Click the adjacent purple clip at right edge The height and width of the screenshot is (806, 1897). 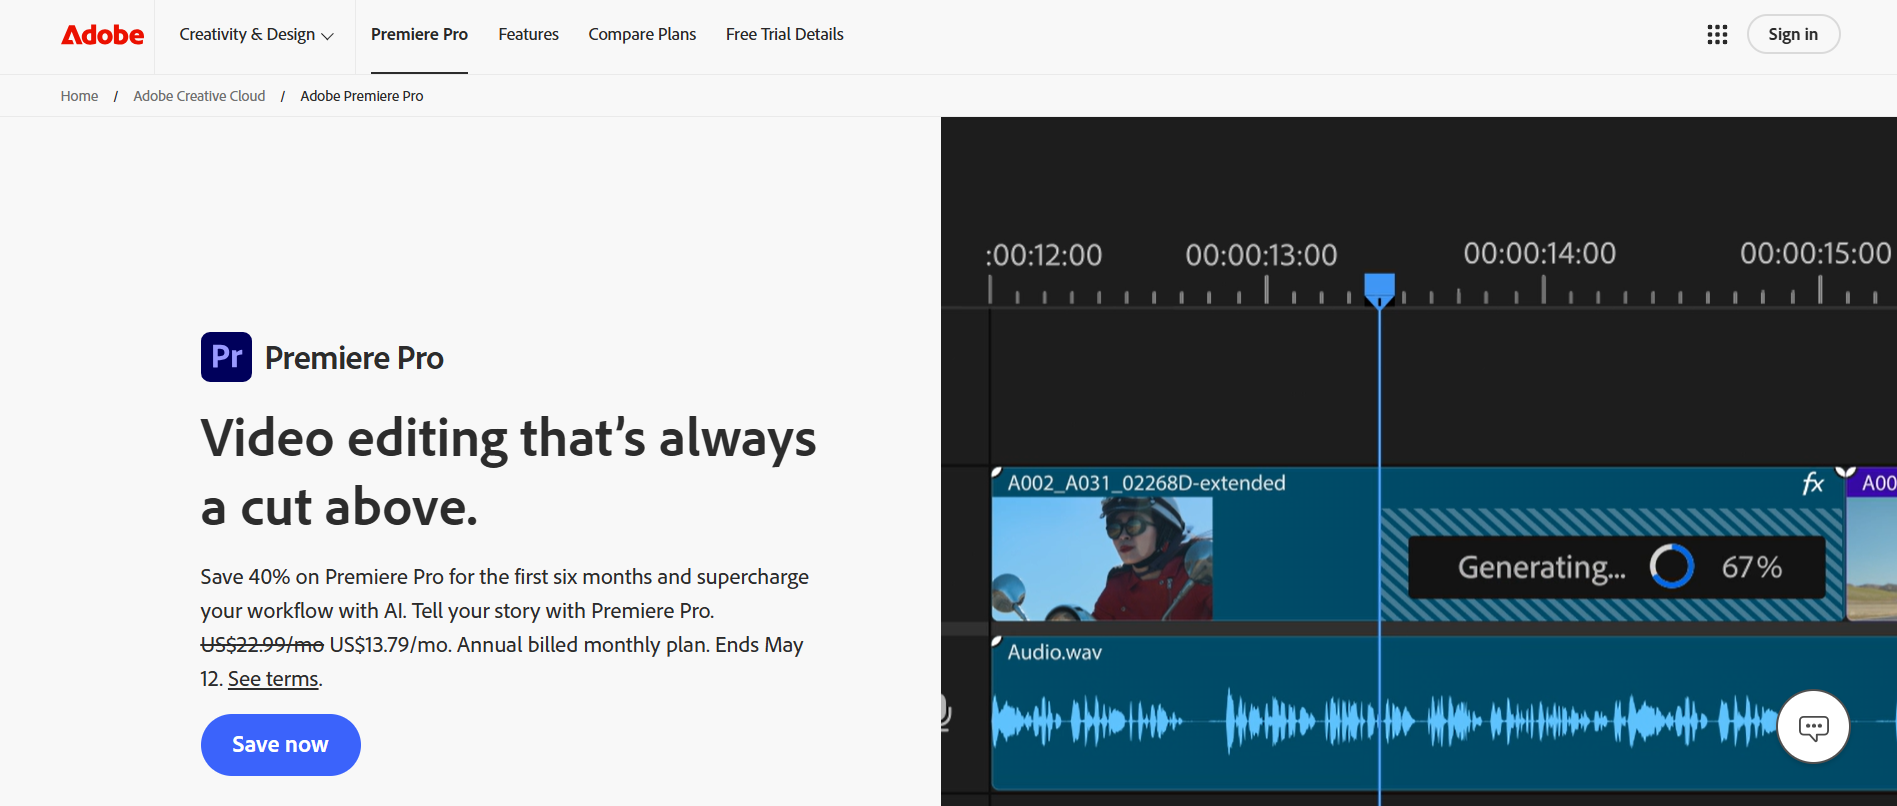pos(1871,545)
